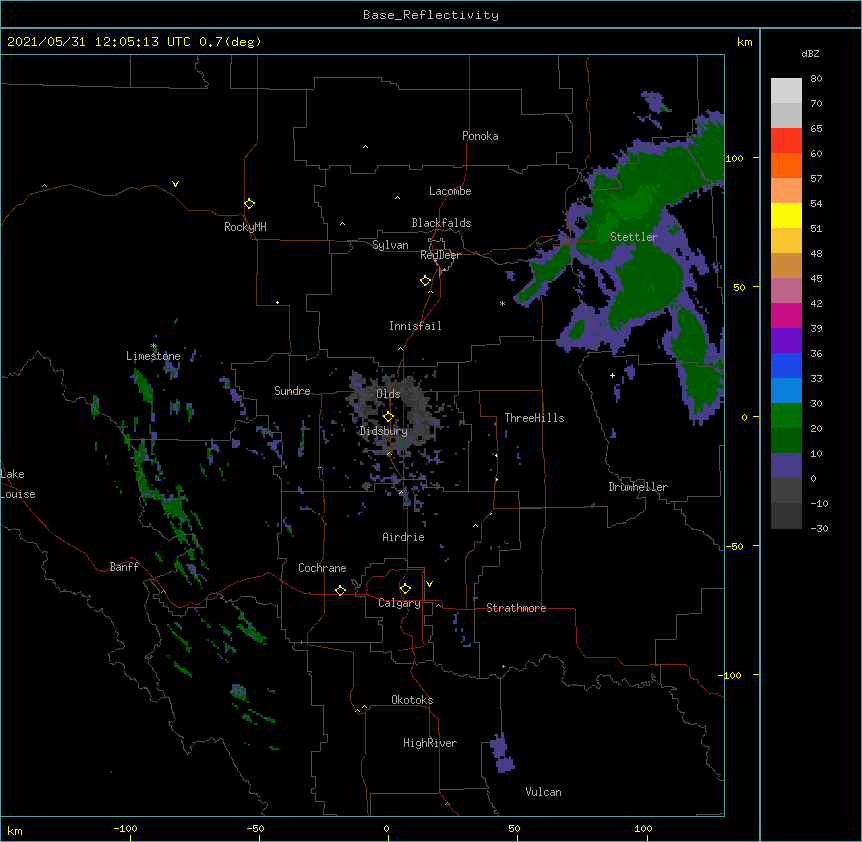
Task: Click the timestamp 2021/05/31 12:05:13 UTC
Action: click(x=99, y=42)
